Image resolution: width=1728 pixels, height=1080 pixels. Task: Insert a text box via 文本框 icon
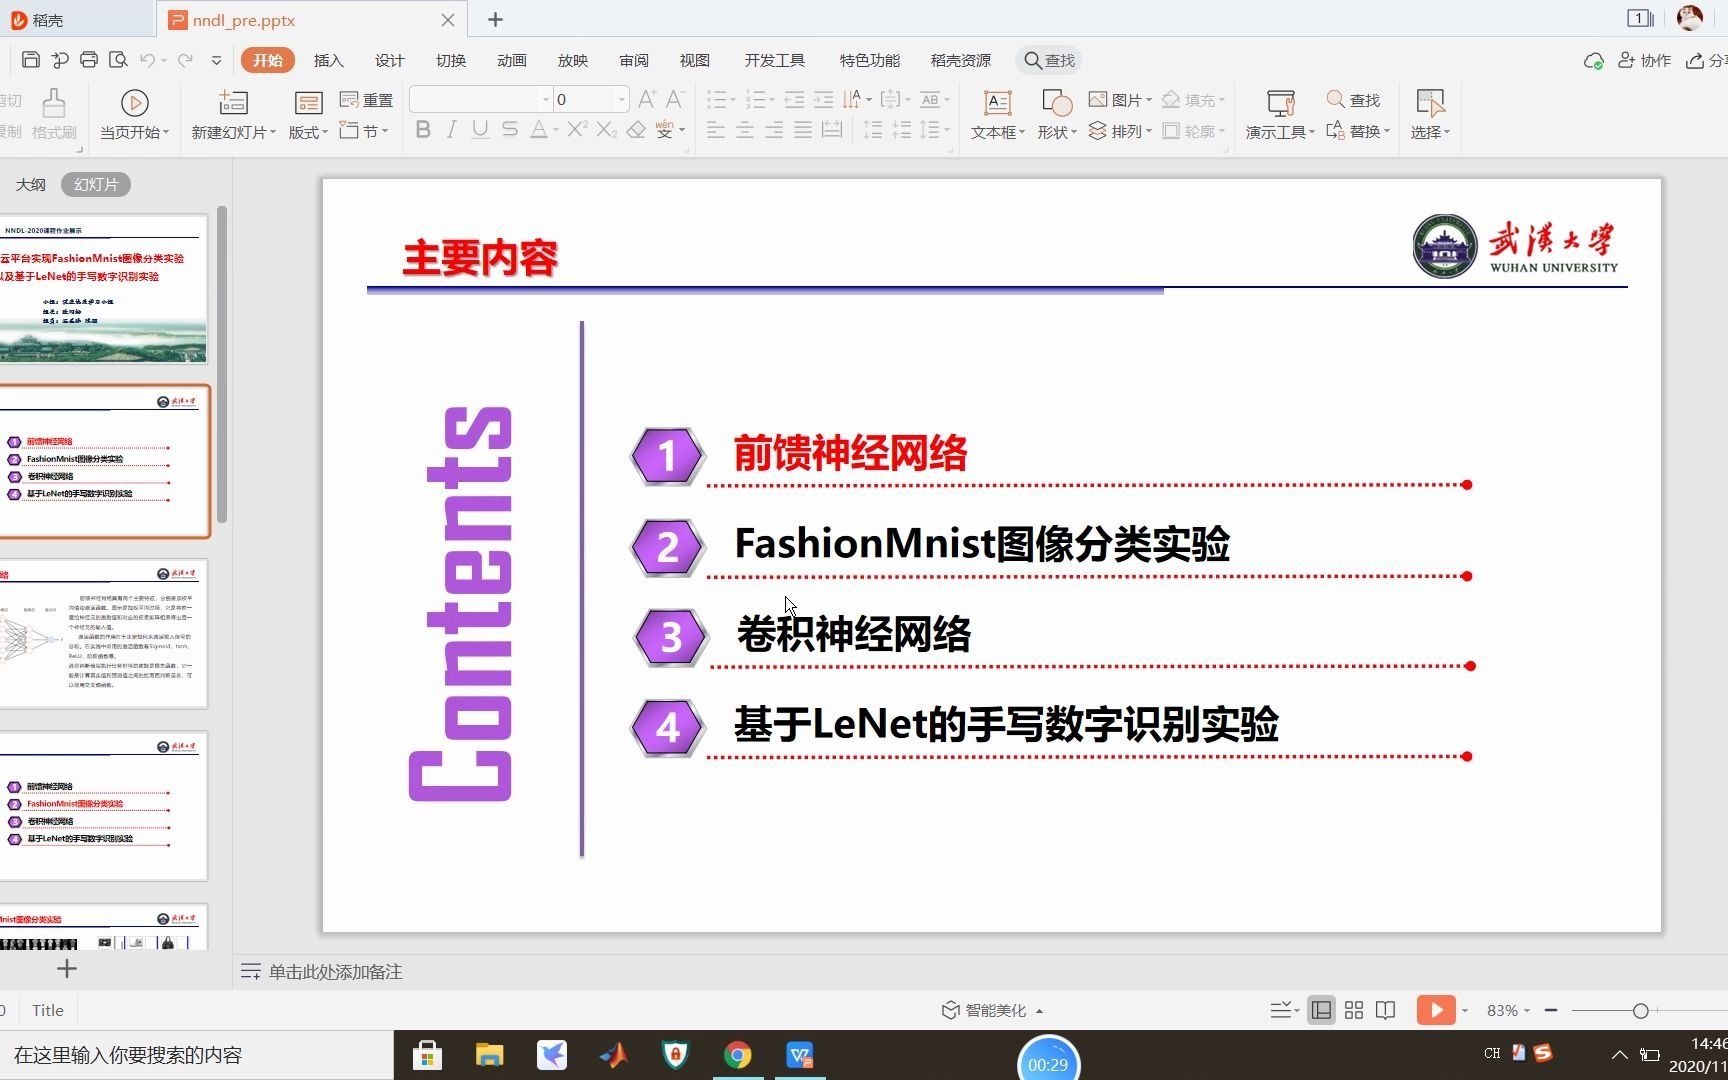click(x=996, y=114)
